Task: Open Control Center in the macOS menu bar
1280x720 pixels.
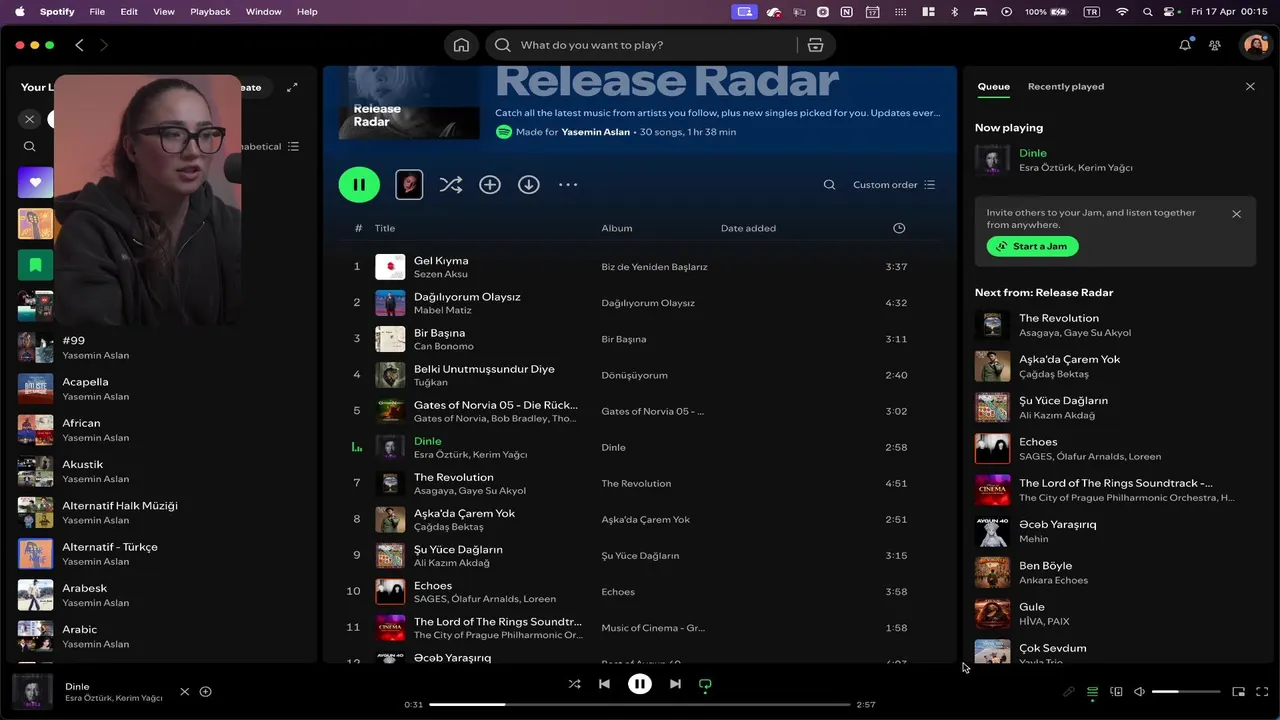Action: pyautogui.click(x=1170, y=12)
